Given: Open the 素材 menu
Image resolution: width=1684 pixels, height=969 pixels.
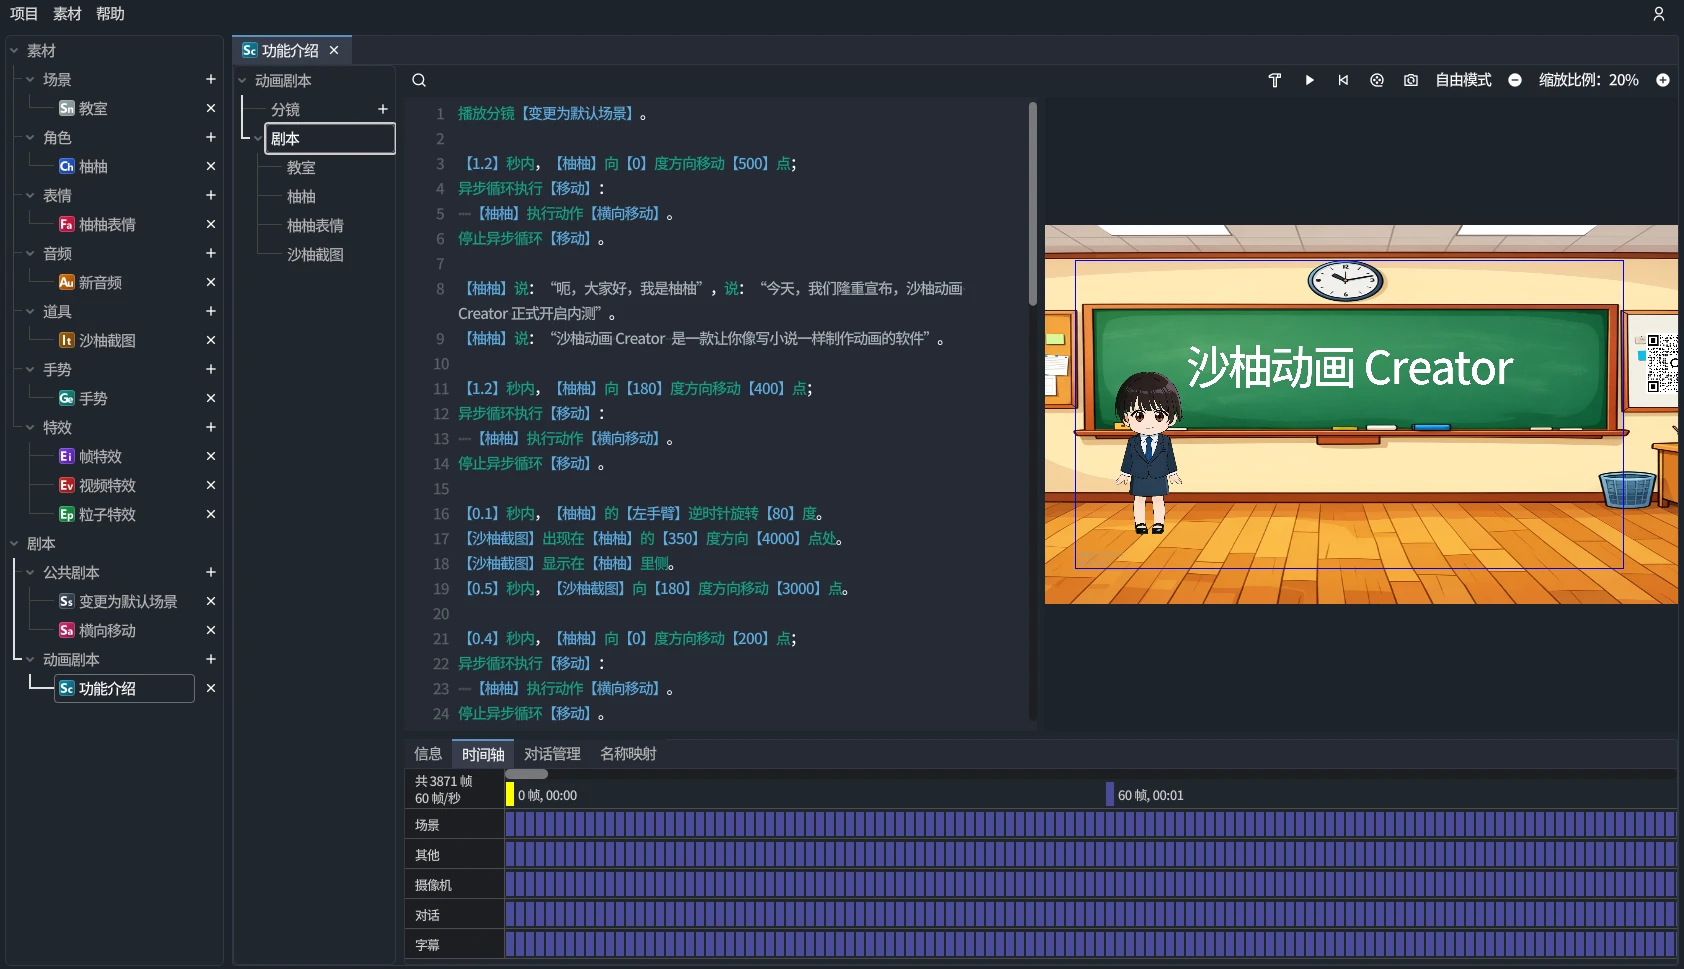Looking at the screenshot, I should click(x=67, y=14).
